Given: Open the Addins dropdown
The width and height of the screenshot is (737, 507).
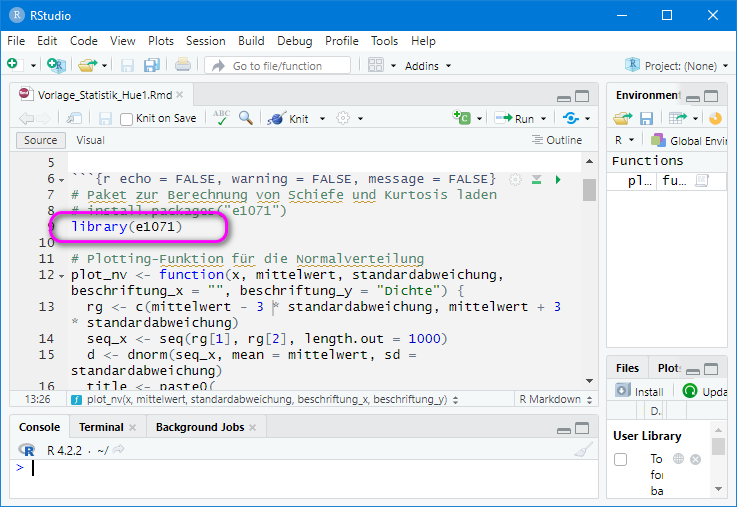Looking at the screenshot, I should 428,66.
